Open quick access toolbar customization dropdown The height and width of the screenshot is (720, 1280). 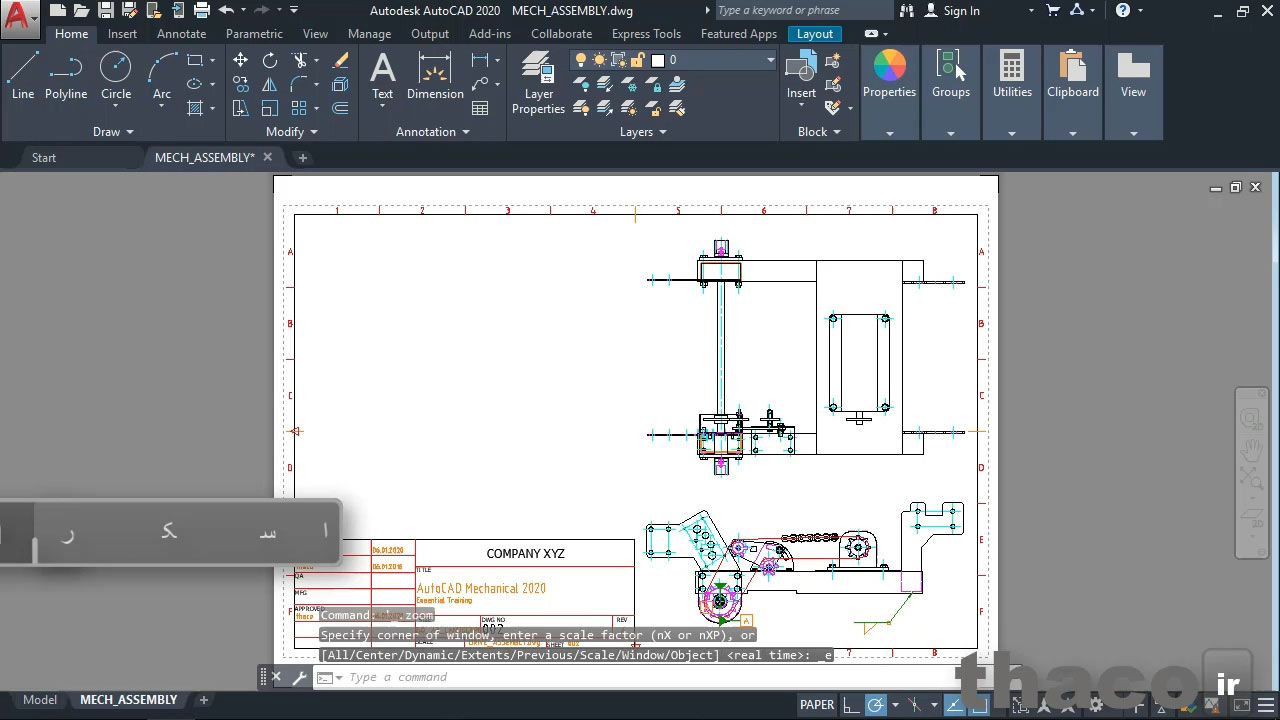(294, 10)
